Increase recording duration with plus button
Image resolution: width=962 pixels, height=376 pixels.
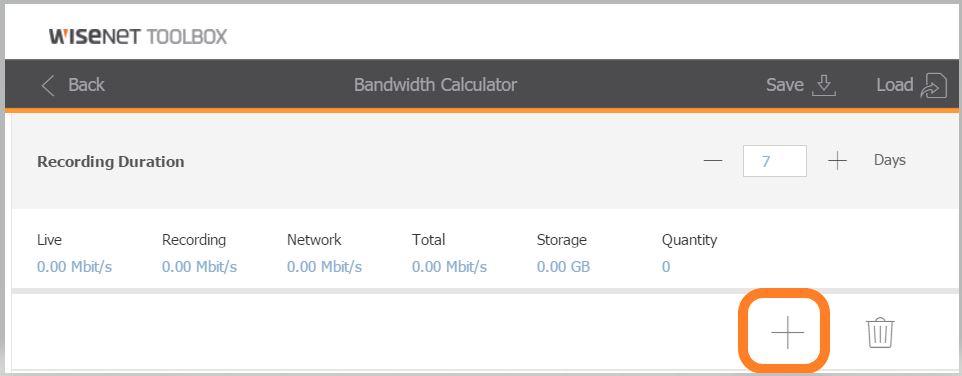pos(837,161)
